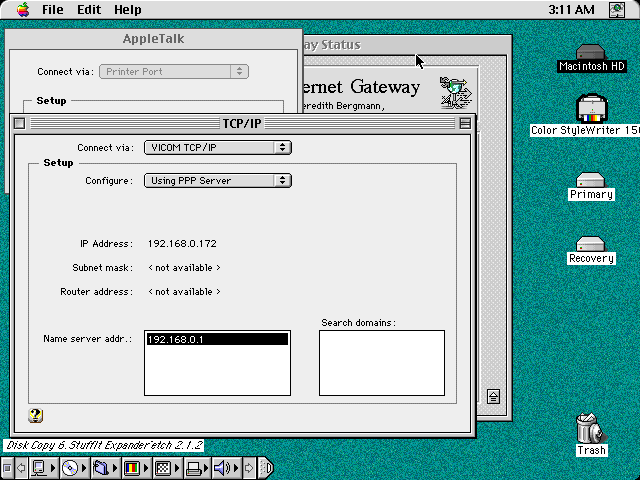The width and height of the screenshot is (640, 480).
Task: Click the TCP/IP window collapse box
Action: [465, 123]
